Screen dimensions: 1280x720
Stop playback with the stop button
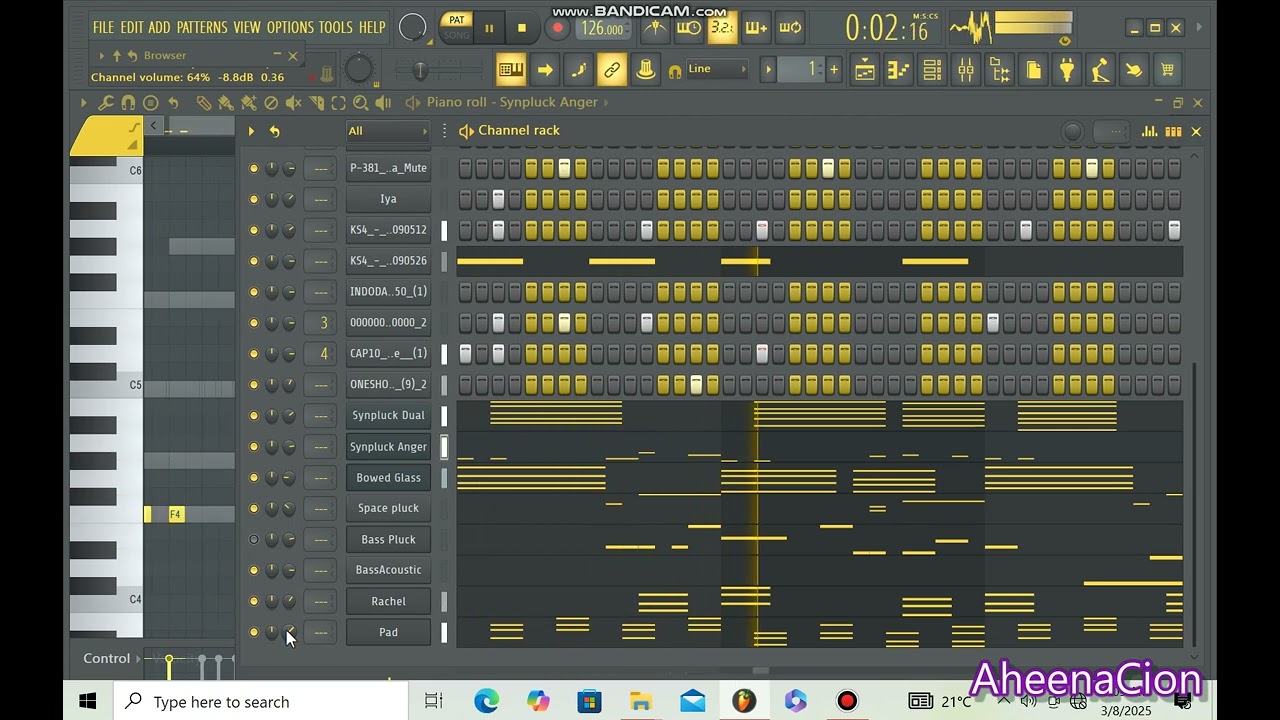click(521, 28)
